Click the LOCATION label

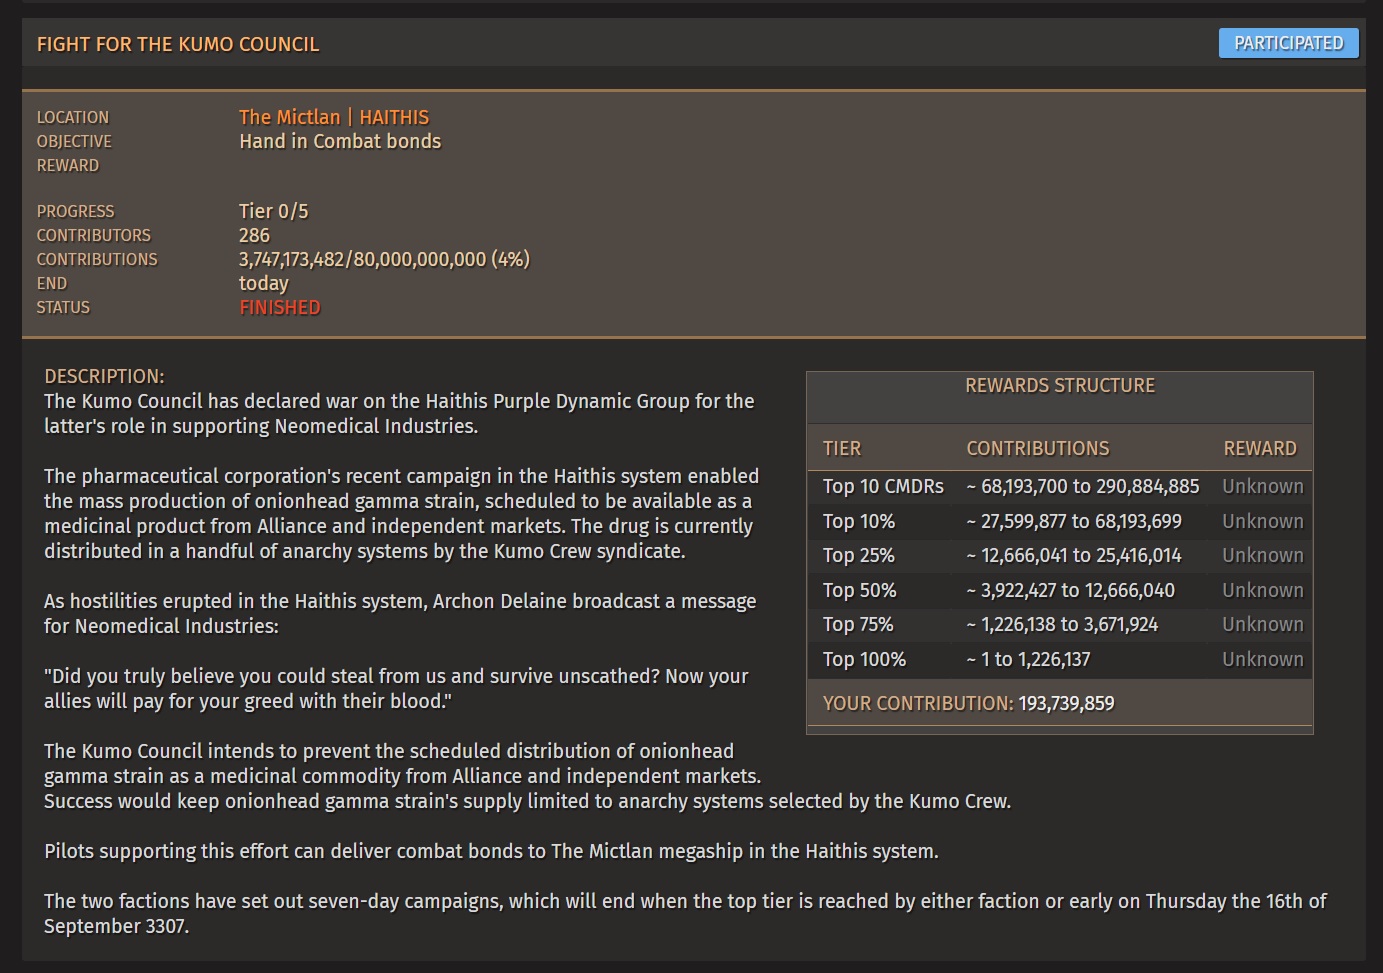(x=73, y=117)
